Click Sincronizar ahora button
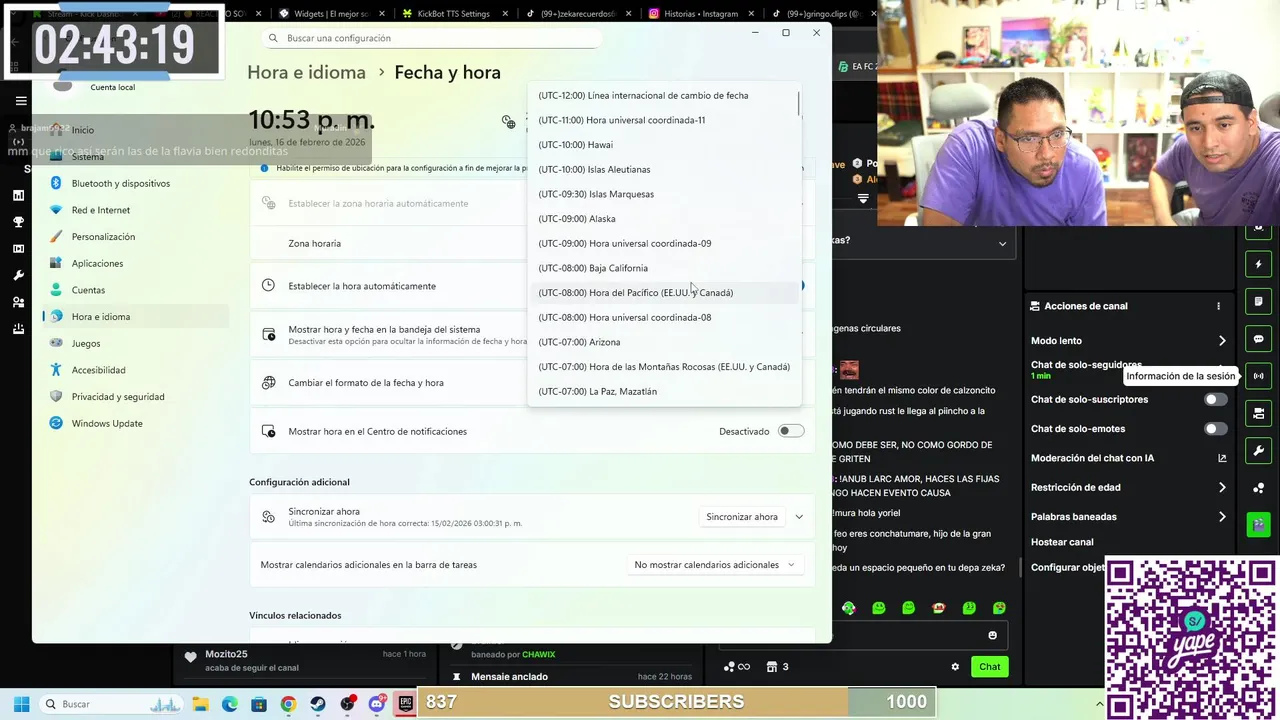The height and width of the screenshot is (720, 1280). click(x=741, y=517)
